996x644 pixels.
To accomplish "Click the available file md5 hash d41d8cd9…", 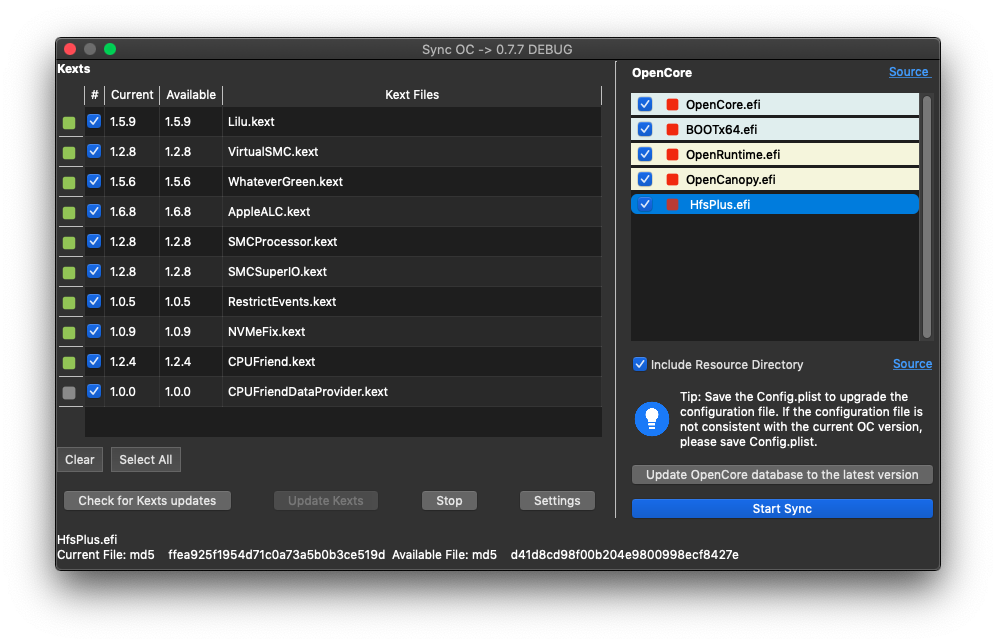I will point(624,554).
